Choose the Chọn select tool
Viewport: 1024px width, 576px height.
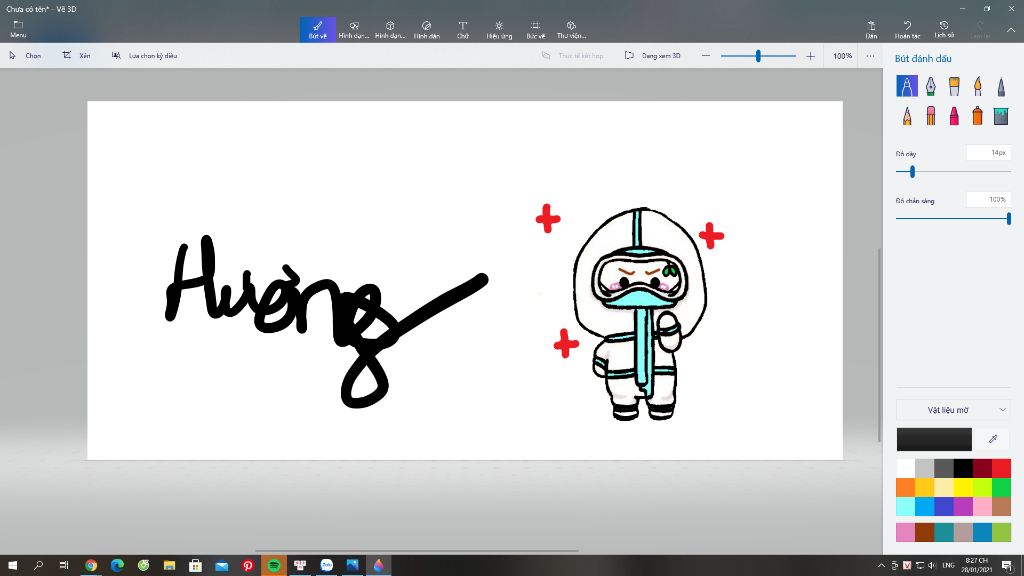(x=25, y=56)
